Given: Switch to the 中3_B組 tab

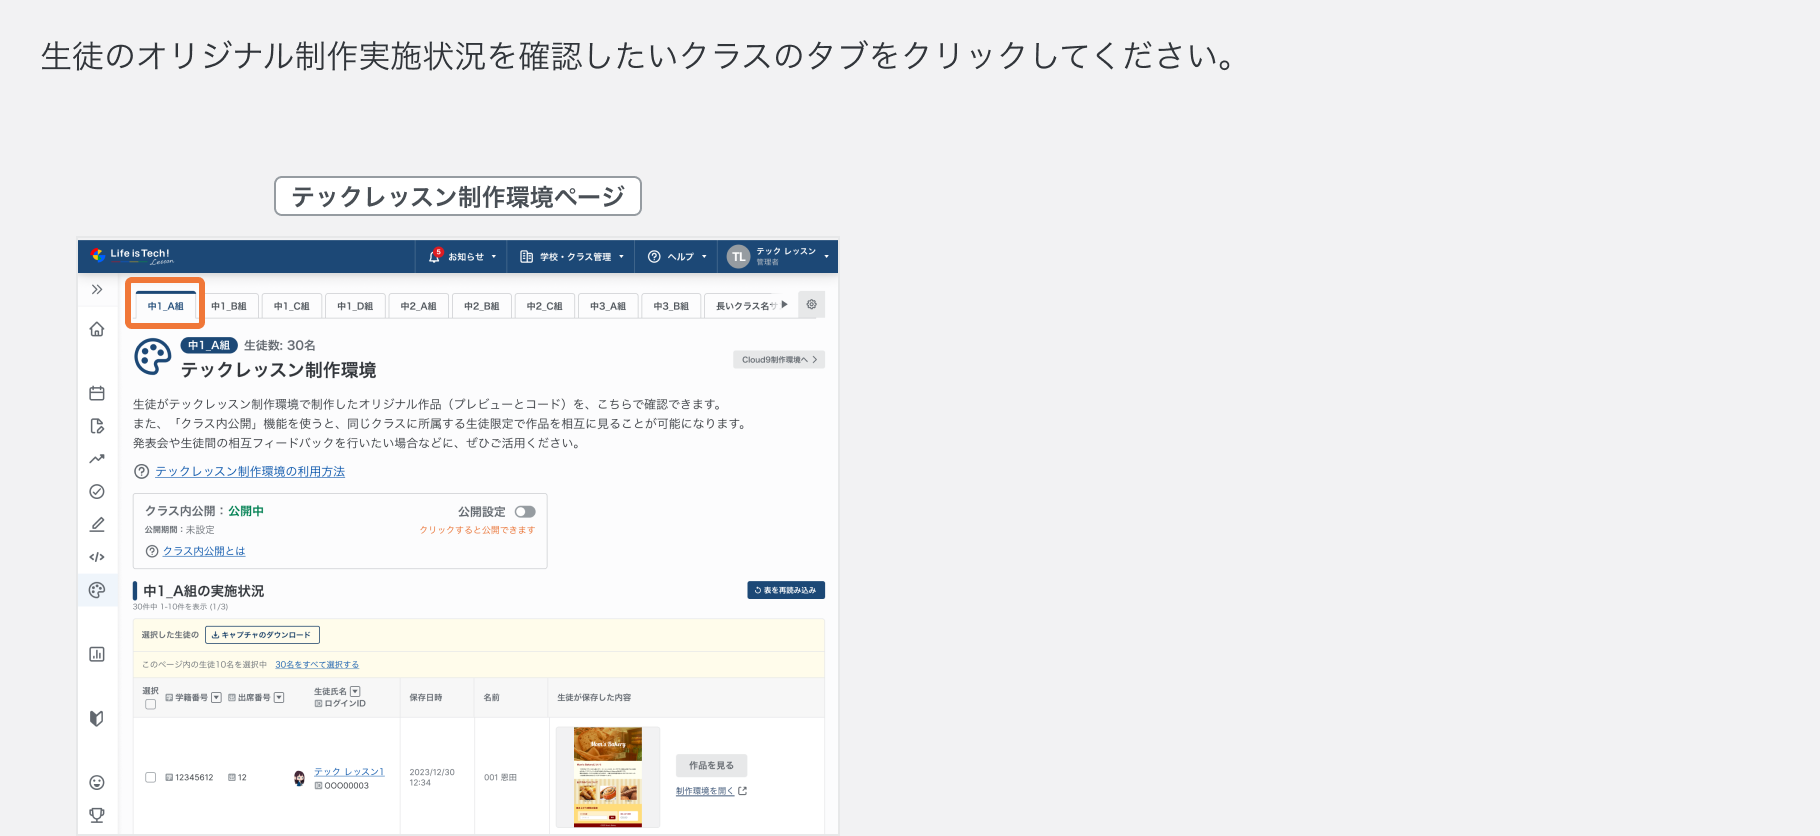Looking at the screenshot, I should pos(671,306).
